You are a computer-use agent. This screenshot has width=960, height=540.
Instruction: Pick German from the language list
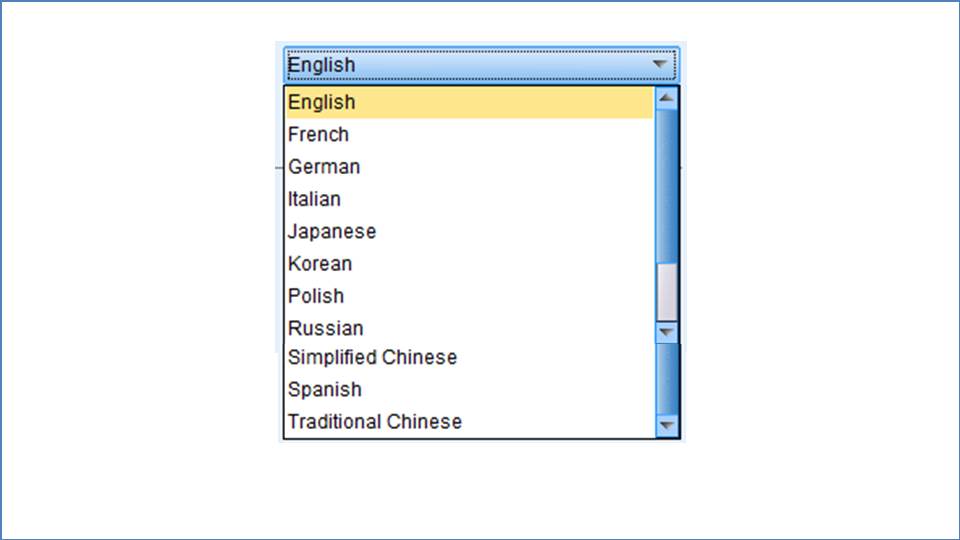470,167
